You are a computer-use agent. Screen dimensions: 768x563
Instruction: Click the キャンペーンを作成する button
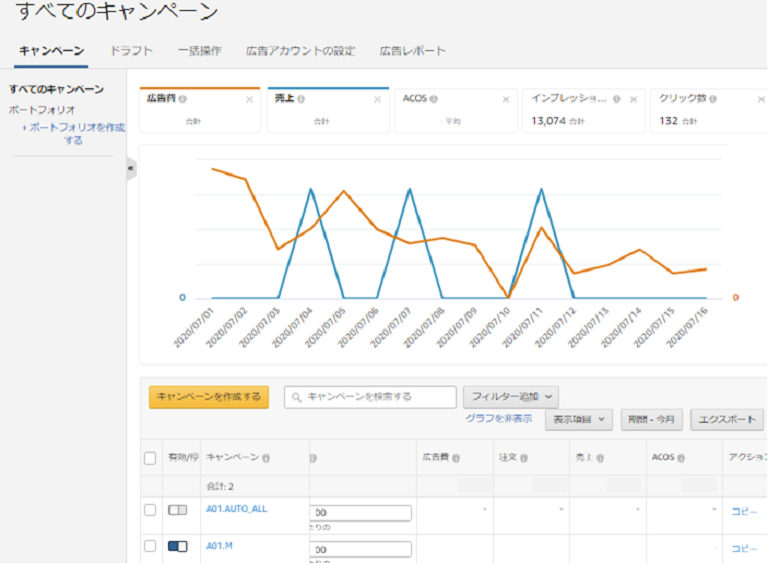(x=209, y=397)
